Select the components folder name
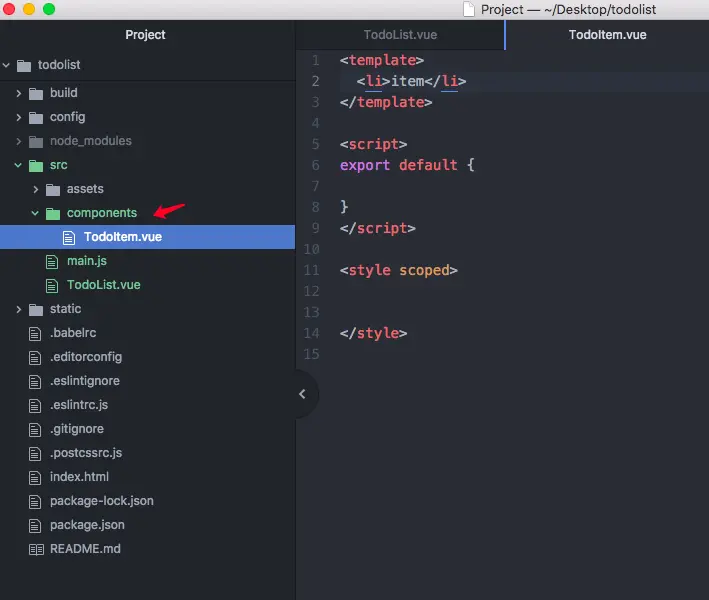This screenshot has height=600, width=709. pos(102,213)
